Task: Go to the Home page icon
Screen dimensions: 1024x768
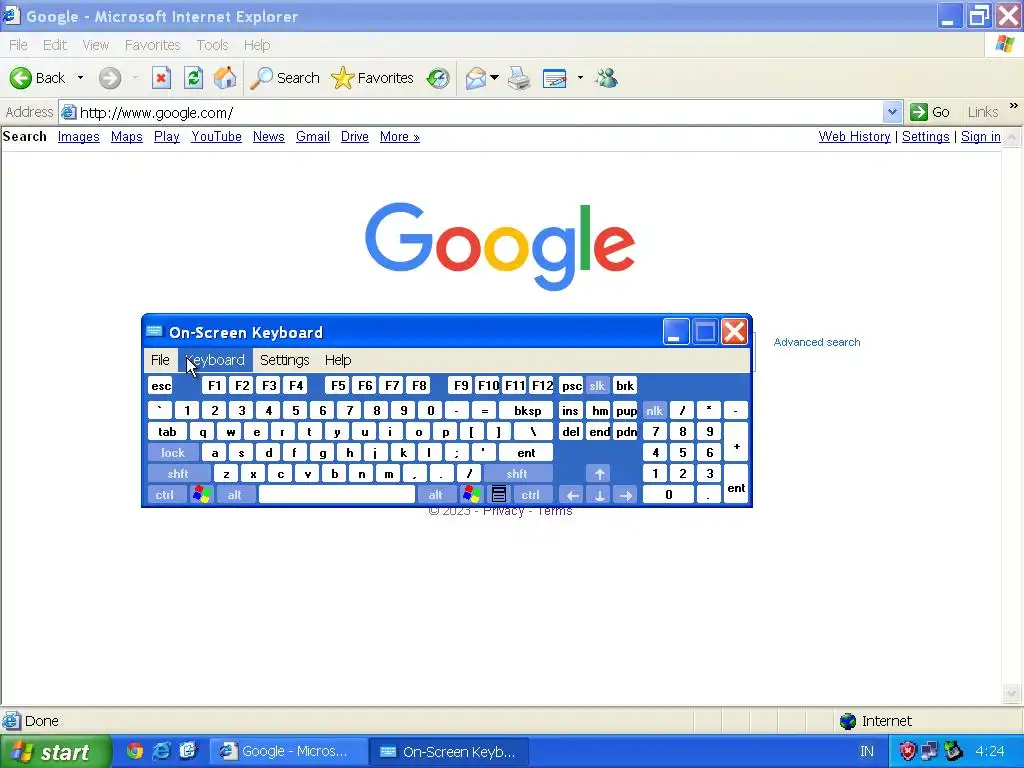Action: coord(225,78)
